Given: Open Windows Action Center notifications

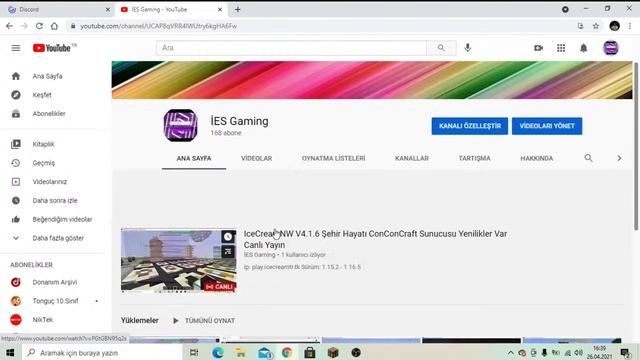Looking at the screenshot, I should [x=625, y=353].
